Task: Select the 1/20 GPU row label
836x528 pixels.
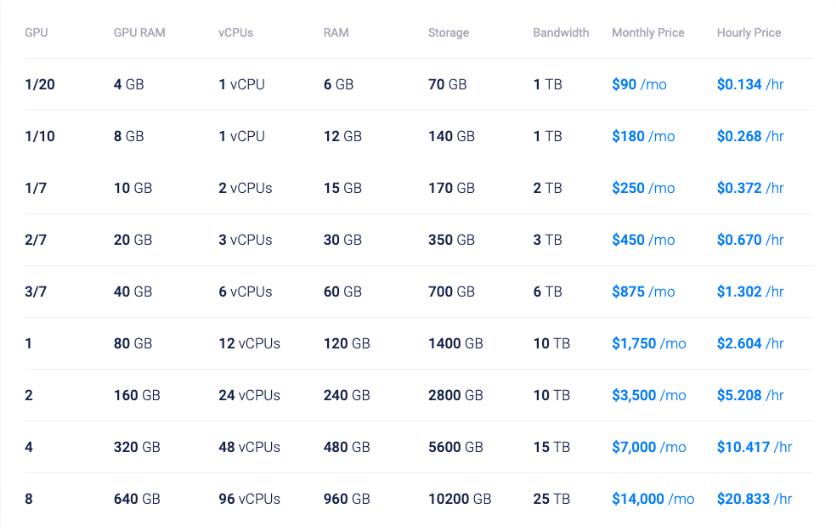Action: [40, 85]
